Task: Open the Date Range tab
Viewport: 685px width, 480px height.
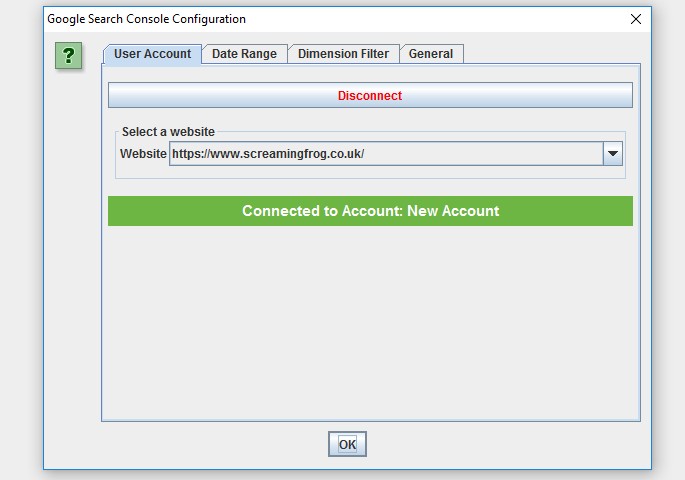Action: (244, 54)
